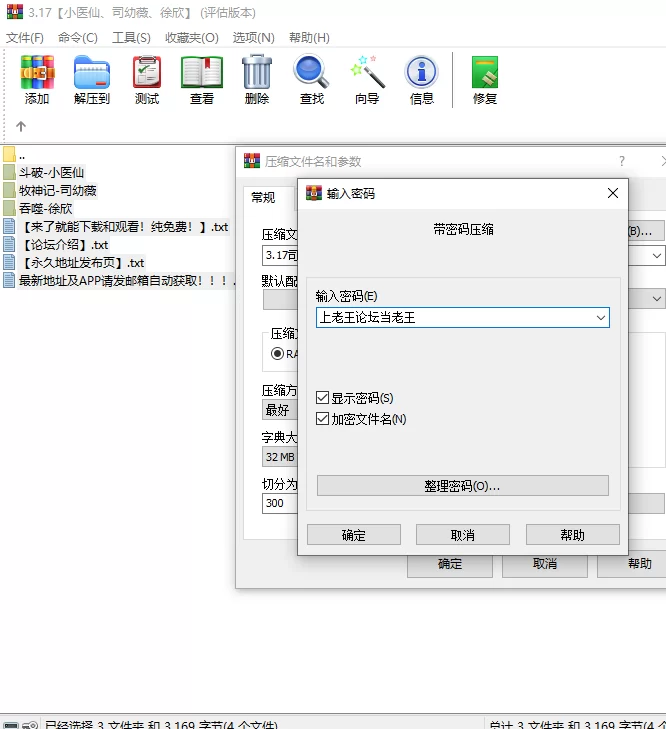
Task: Toggle the 显示密码(S) checkbox
Action: pos(322,398)
